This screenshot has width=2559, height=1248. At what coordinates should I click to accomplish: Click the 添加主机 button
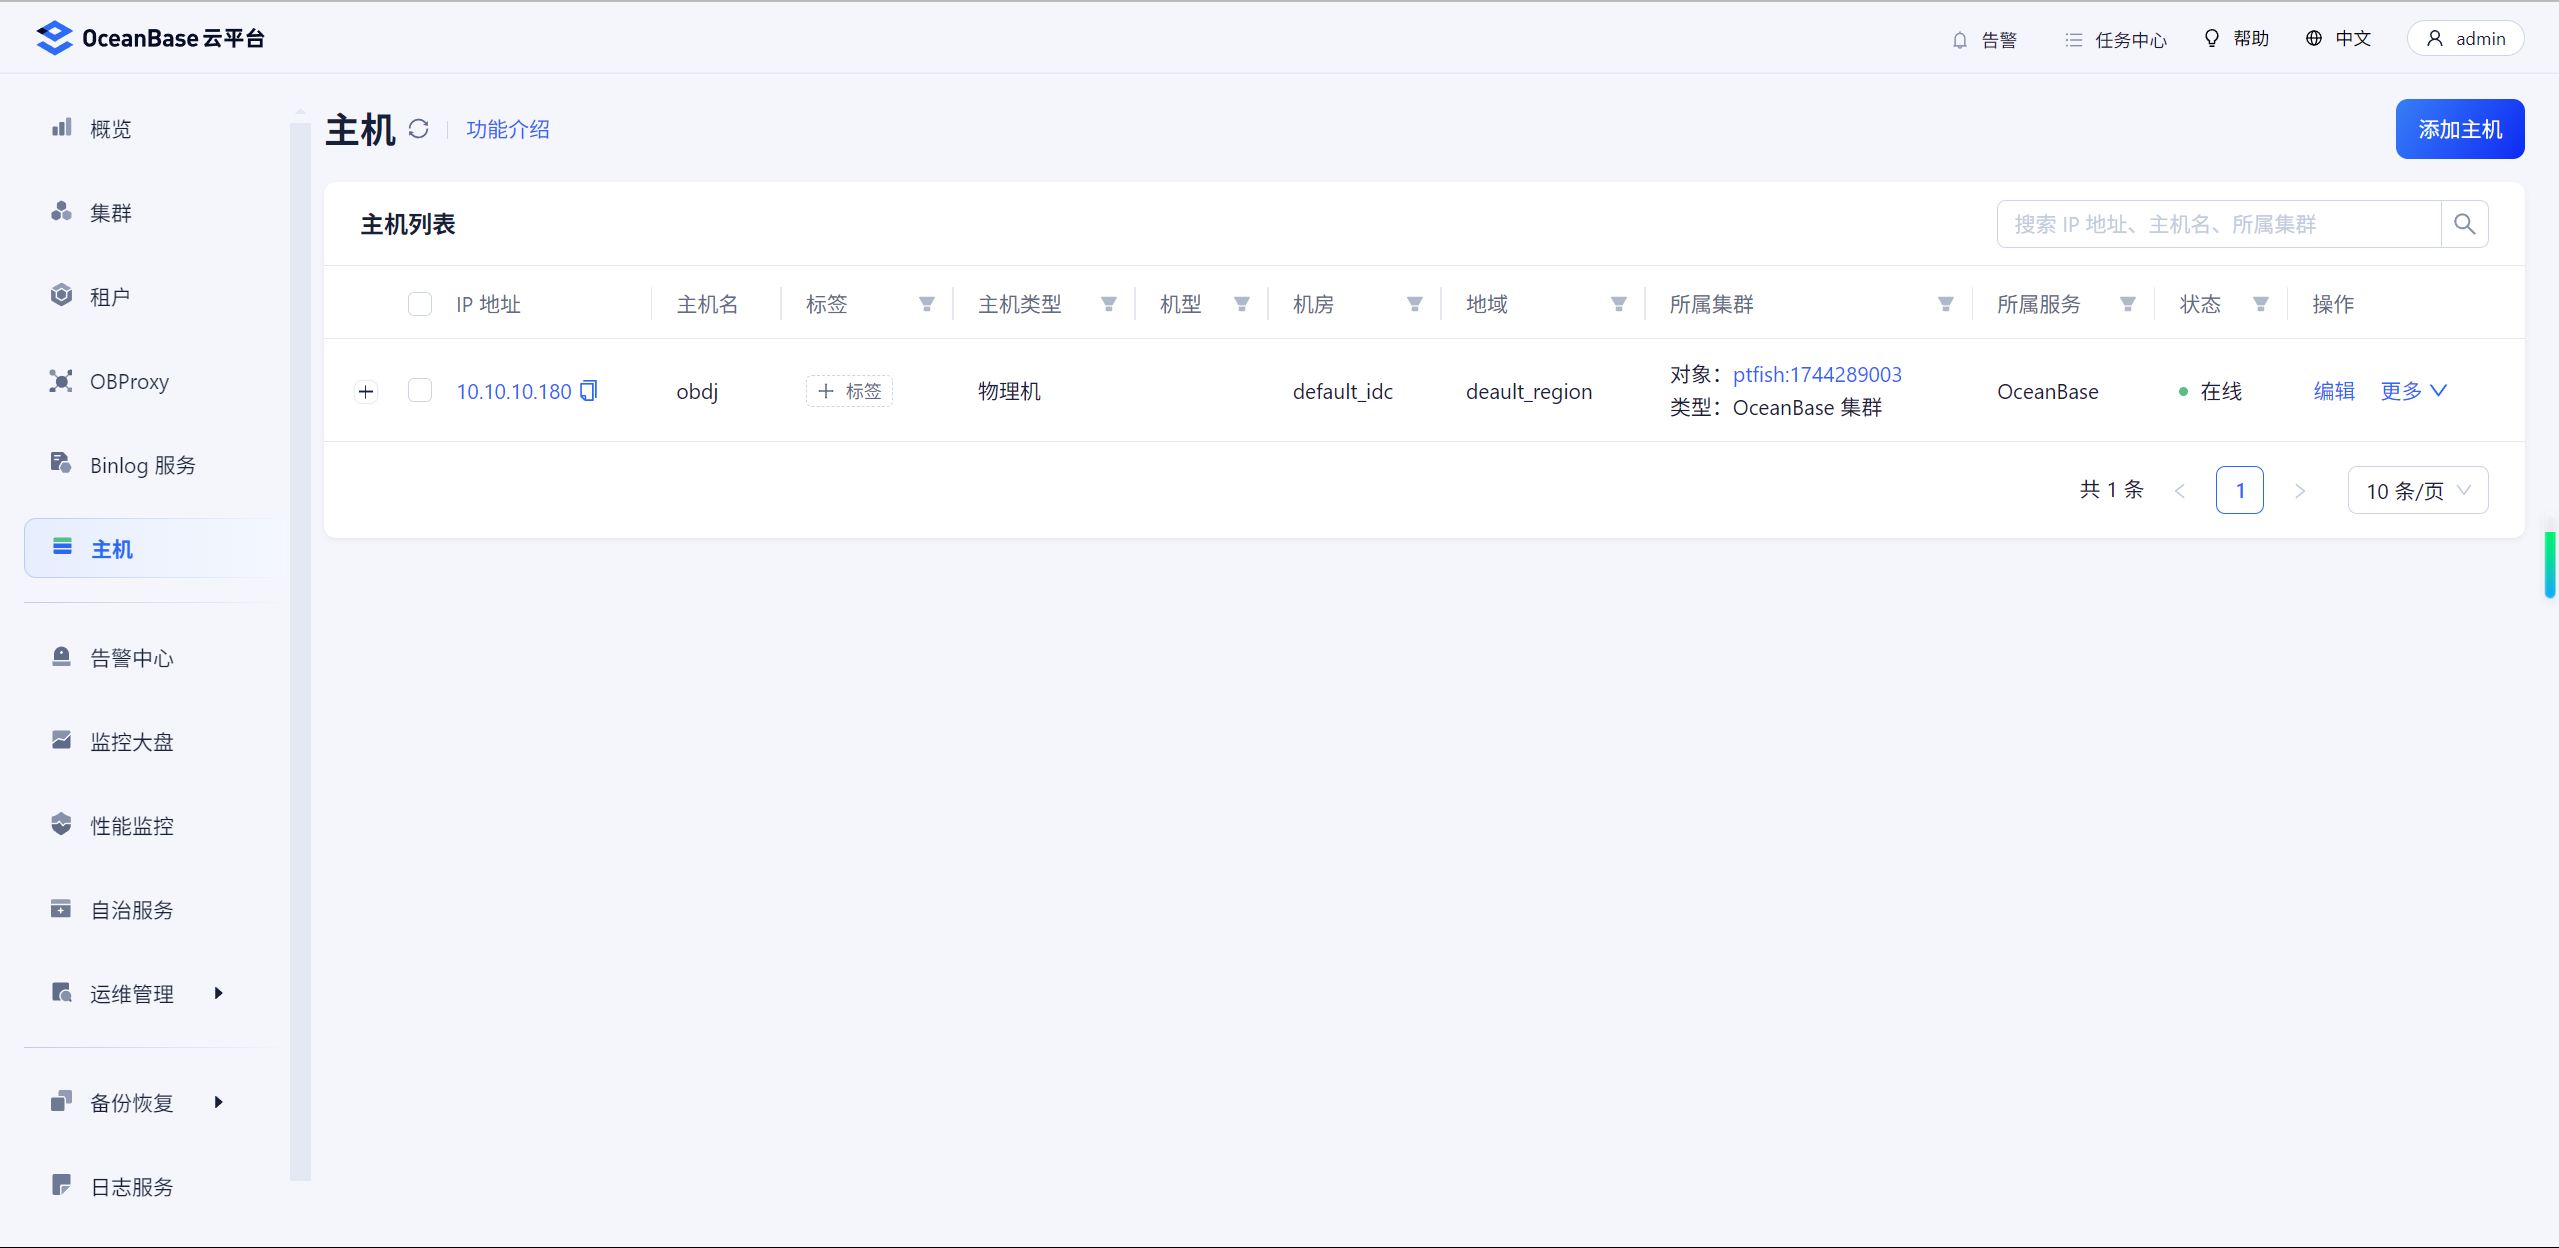pyautogui.click(x=2459, y=129)
